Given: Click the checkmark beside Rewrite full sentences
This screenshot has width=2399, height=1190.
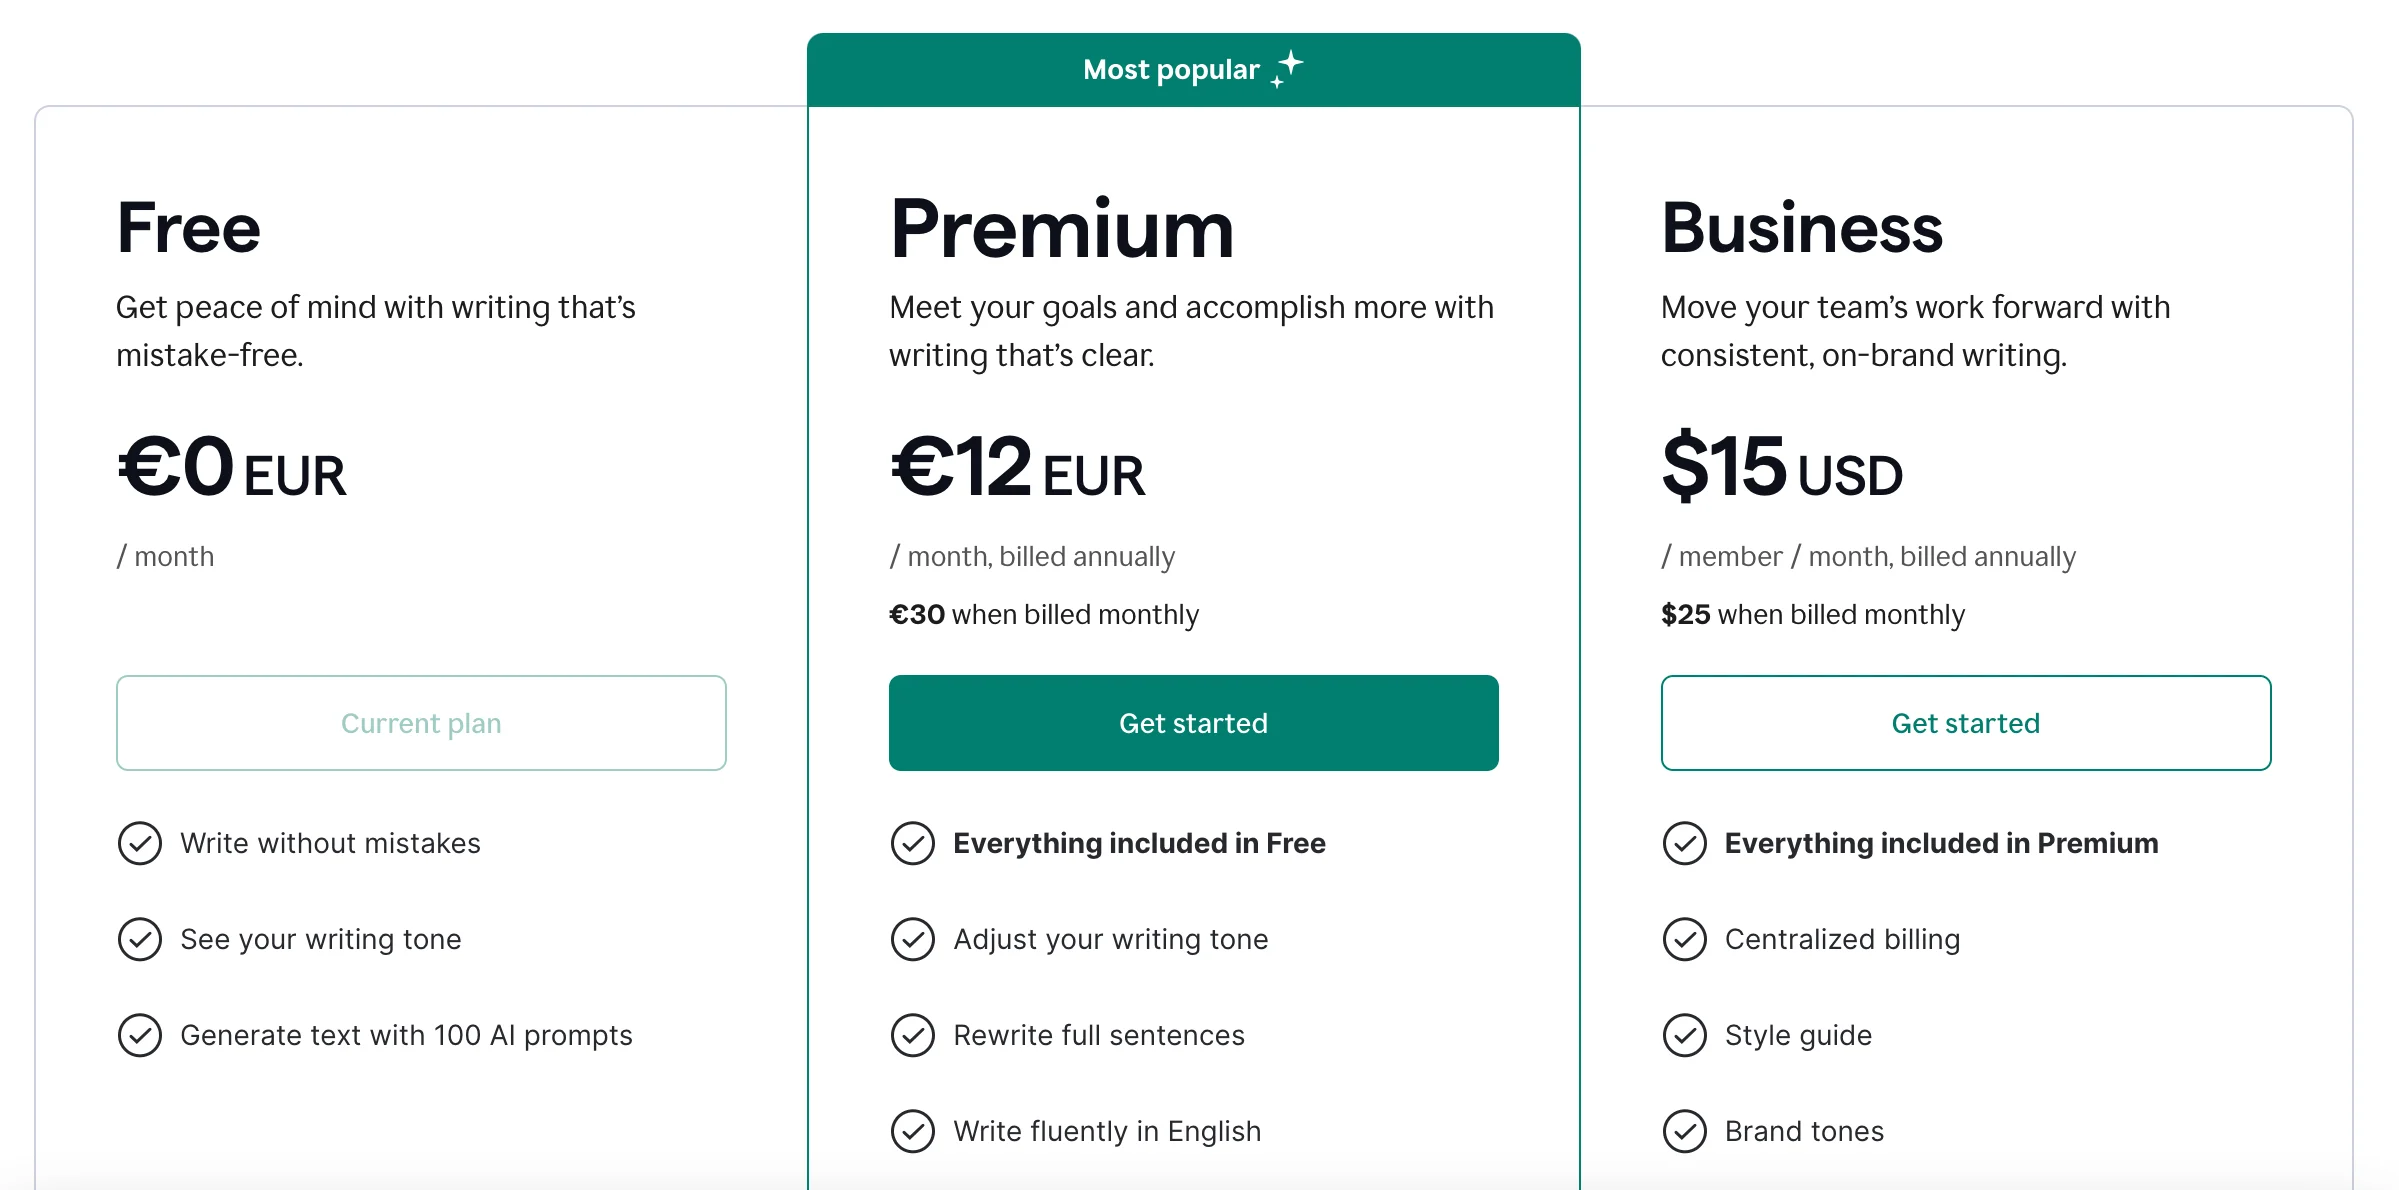Looking at the screenshot, I should click(912, 1035).
